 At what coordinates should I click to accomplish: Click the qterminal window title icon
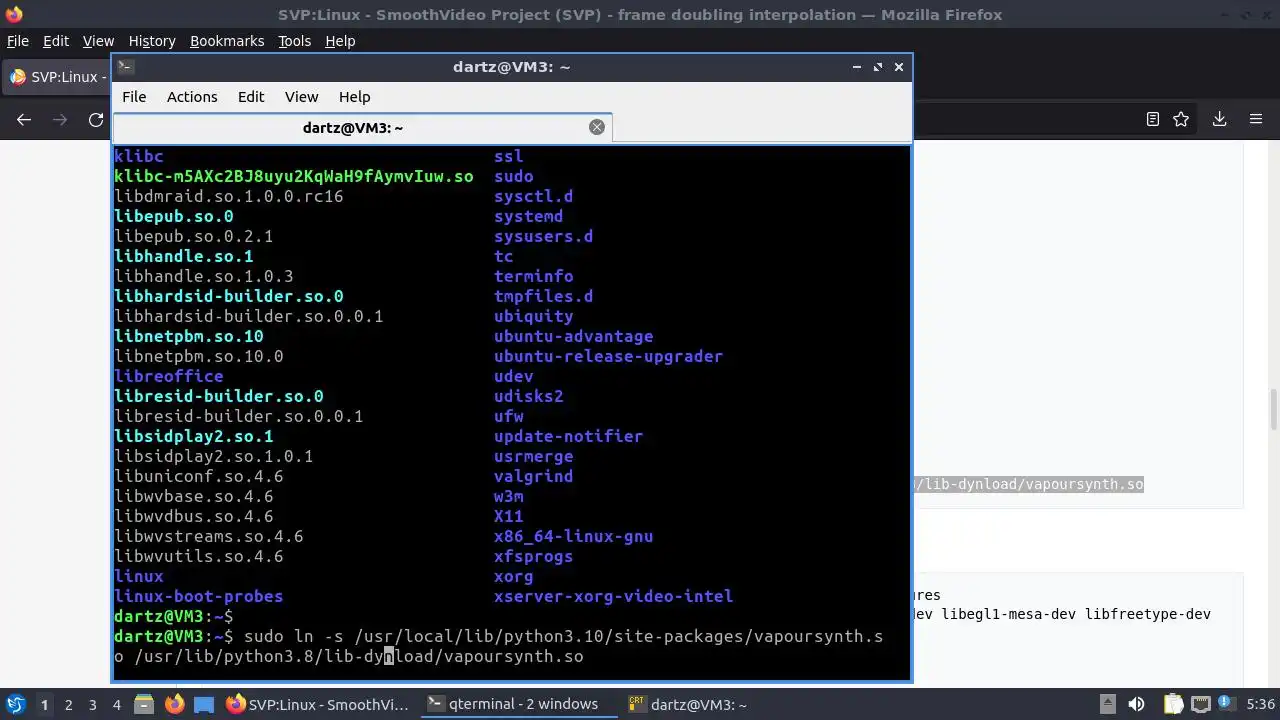(125, 67)
